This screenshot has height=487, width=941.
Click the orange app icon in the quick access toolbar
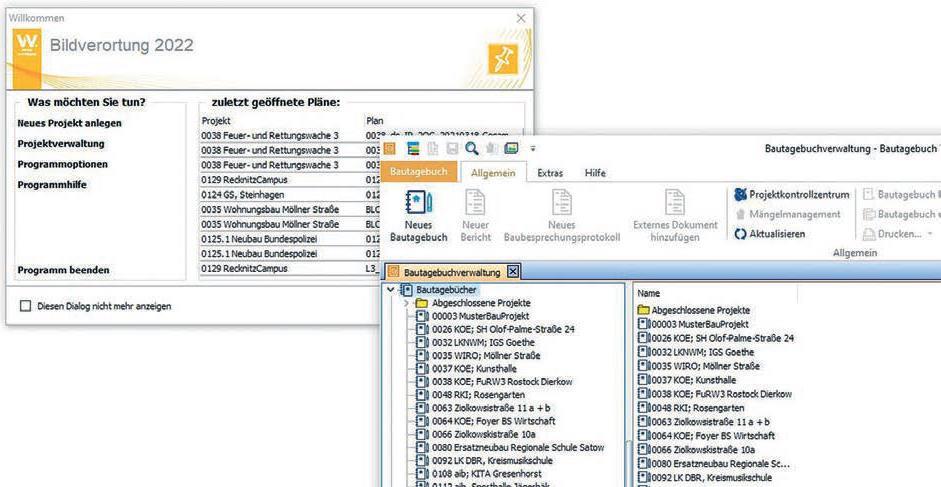coord(390,148)
